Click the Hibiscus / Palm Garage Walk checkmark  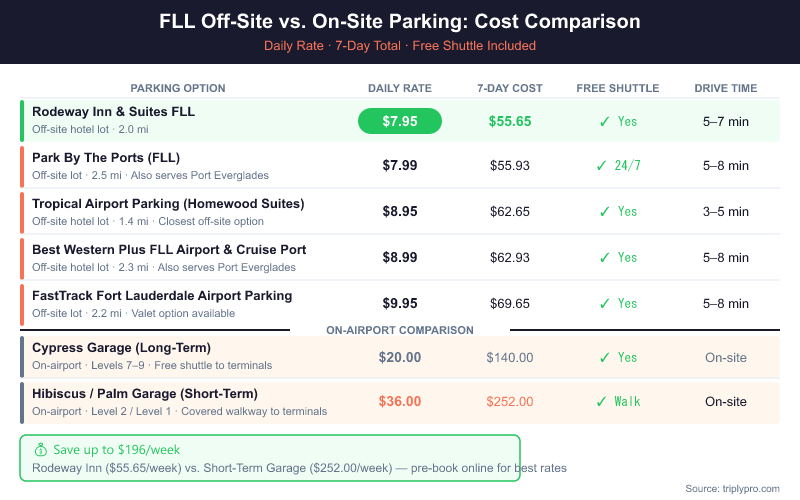click(601, 401)
